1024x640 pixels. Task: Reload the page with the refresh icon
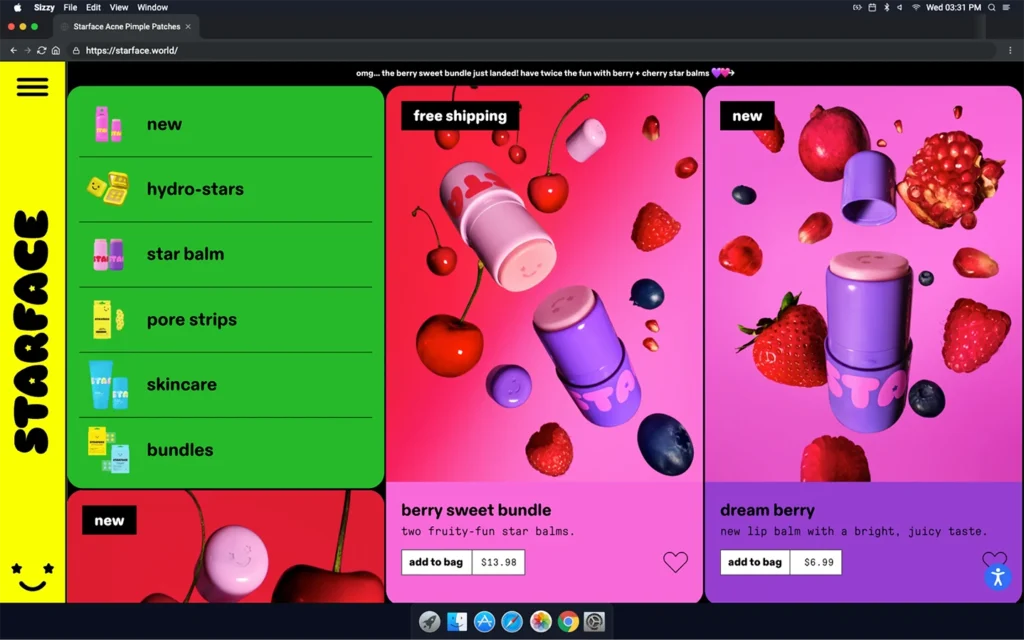(x=41, y=50)
